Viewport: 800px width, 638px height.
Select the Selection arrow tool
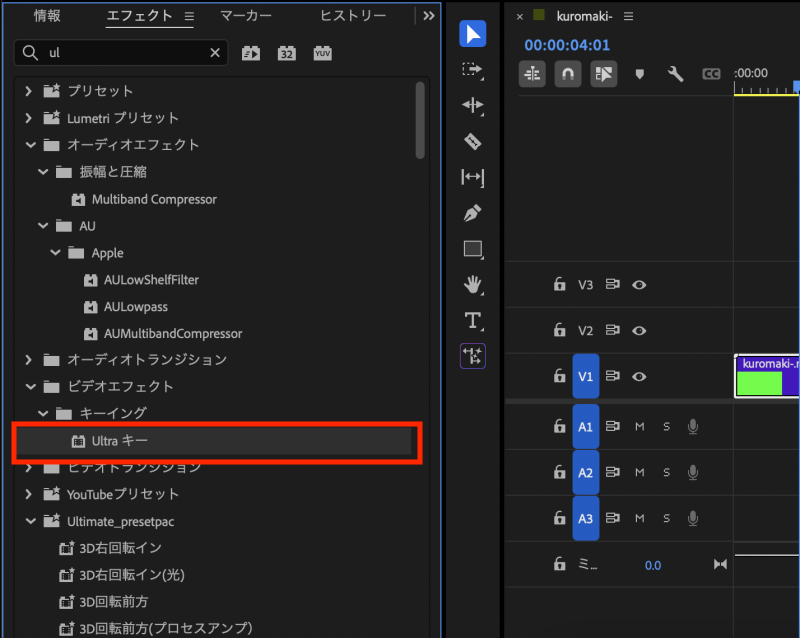(473, 34)
